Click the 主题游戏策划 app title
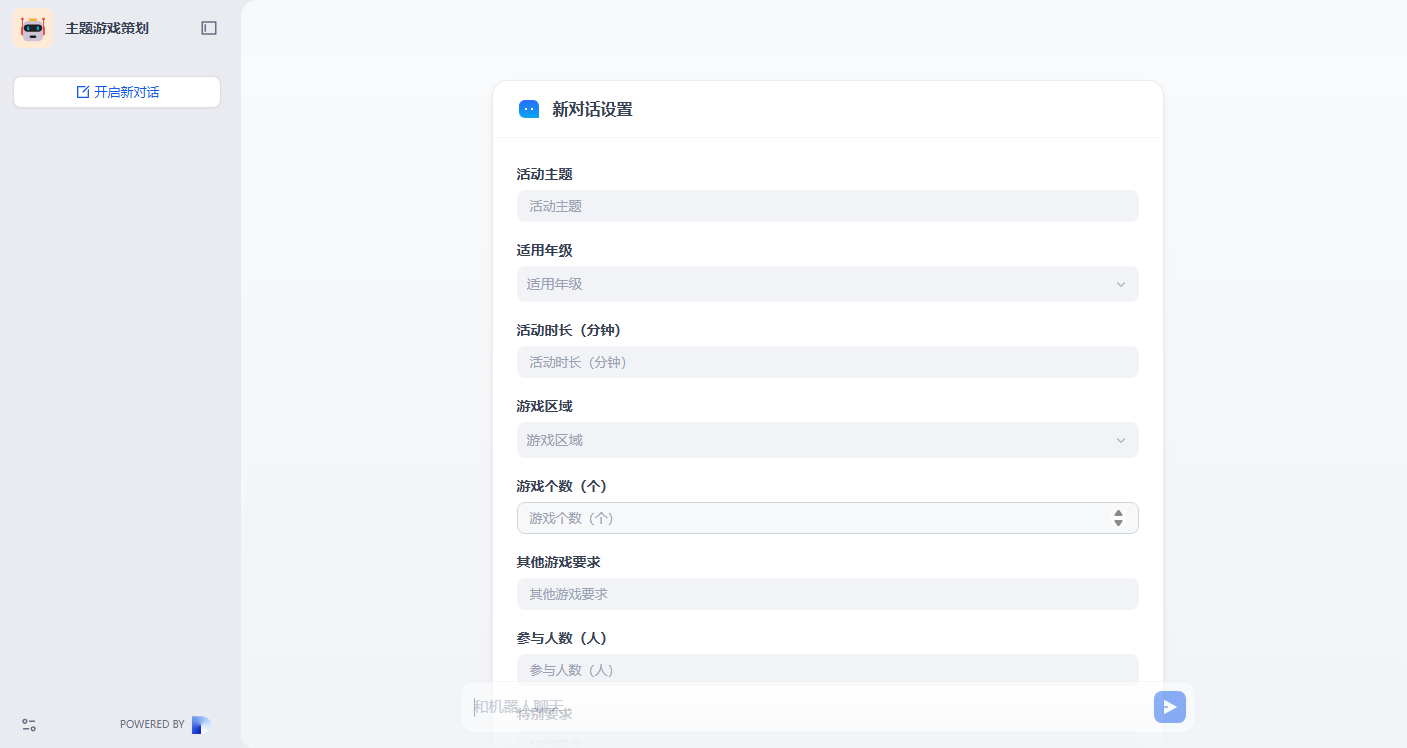The width and height of the screenshot is (1407, 748). 107,28
